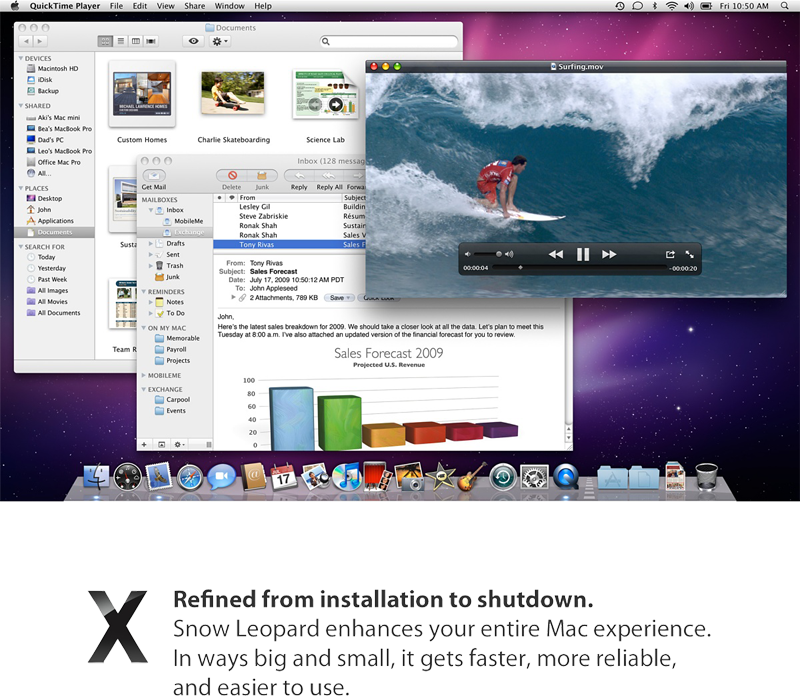Viewport: 800px width, 696px height.
Task: Open Spotlight search in menu bar
Action: 784,6
